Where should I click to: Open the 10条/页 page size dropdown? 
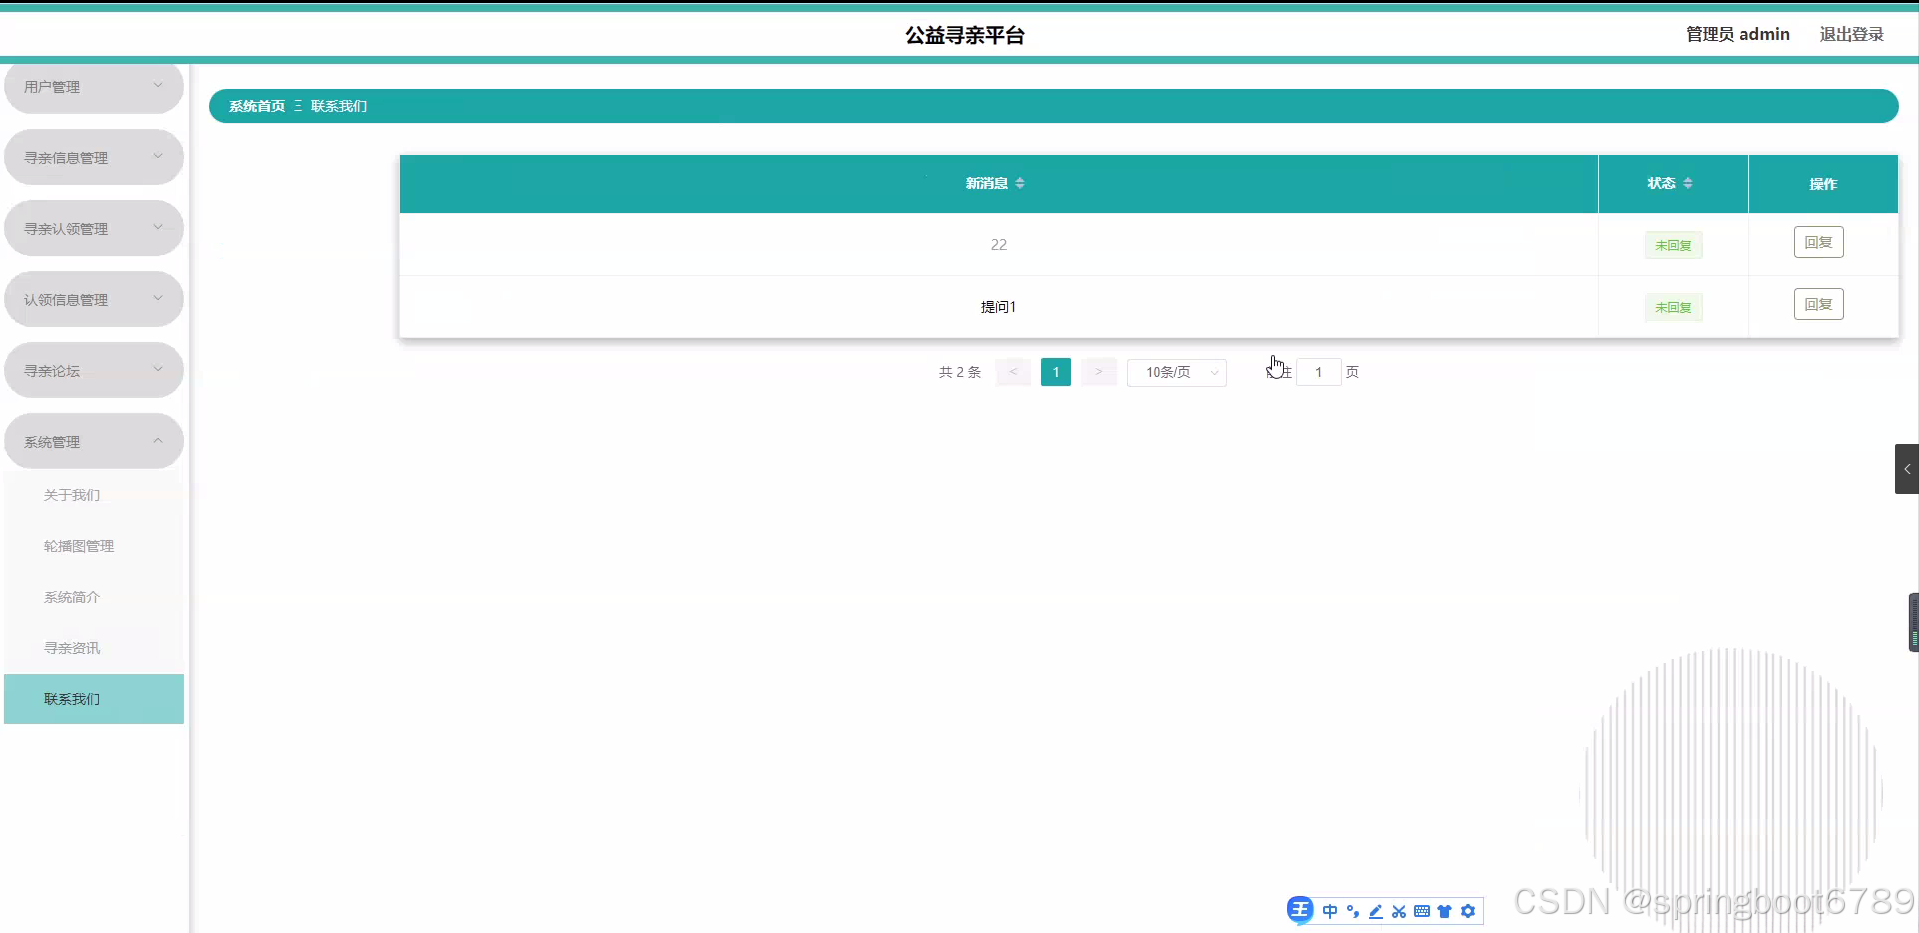point(1177,372)
